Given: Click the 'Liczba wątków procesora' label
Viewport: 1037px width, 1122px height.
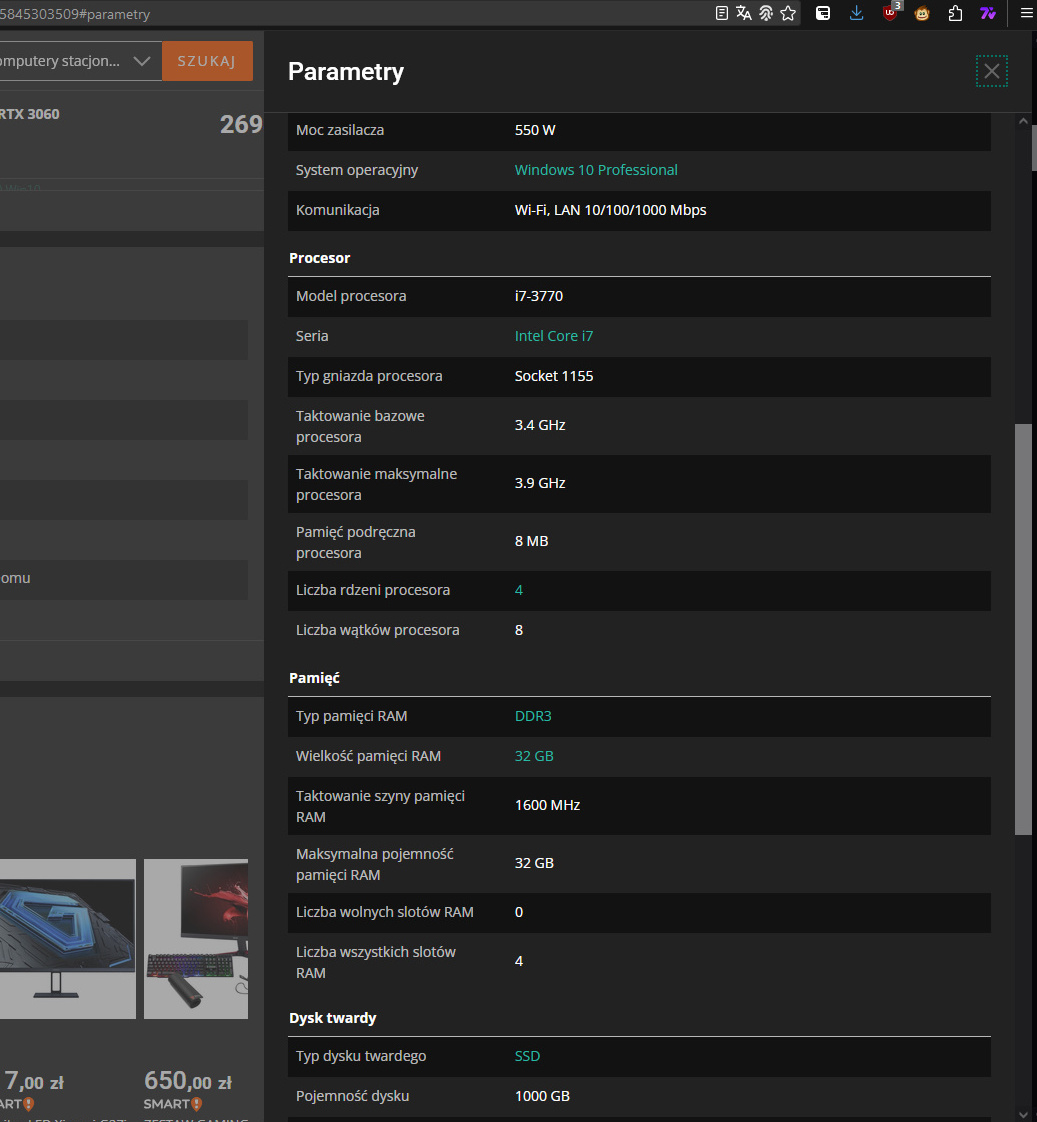Looking at the screenshot, I should tap(378, 630).
